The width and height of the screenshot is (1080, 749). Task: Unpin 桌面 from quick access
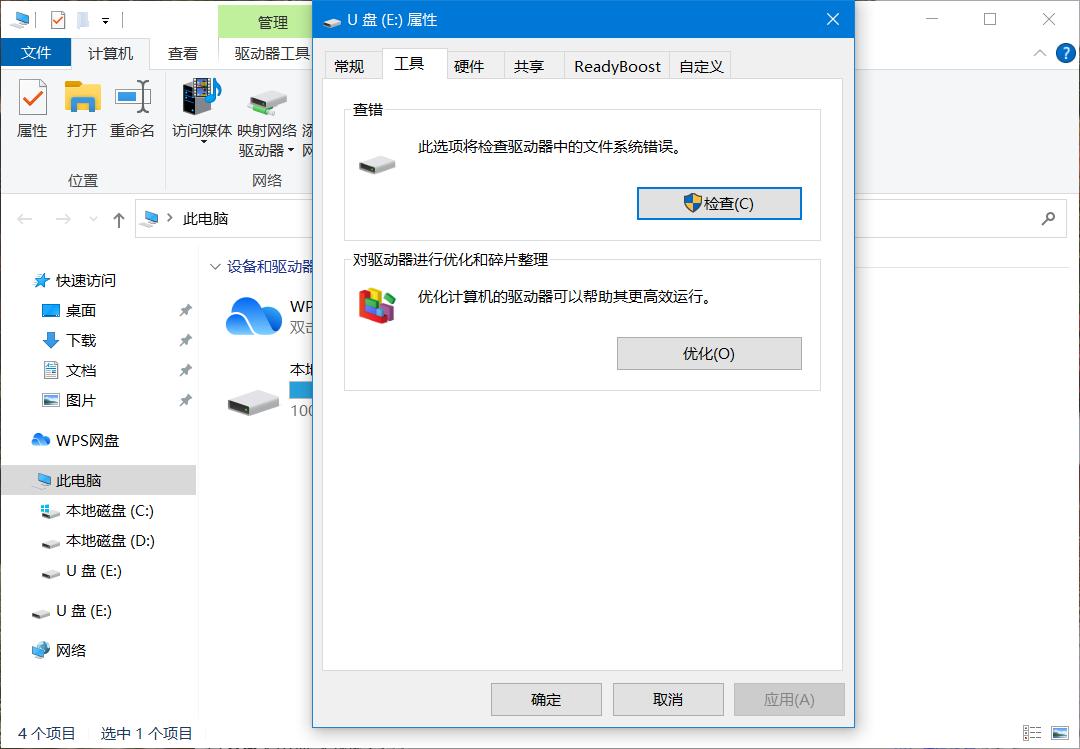coord(184,310)
